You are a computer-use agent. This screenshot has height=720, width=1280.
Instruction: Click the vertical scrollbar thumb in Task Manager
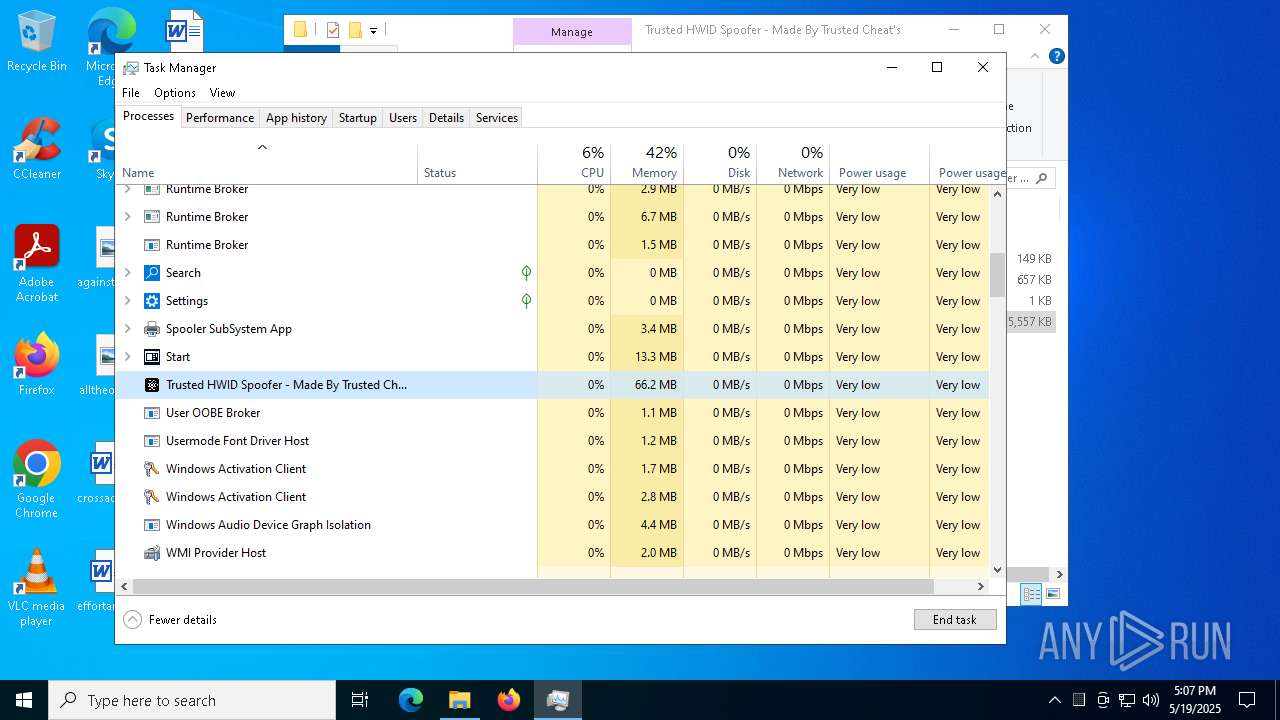click(x=997, y=275)
